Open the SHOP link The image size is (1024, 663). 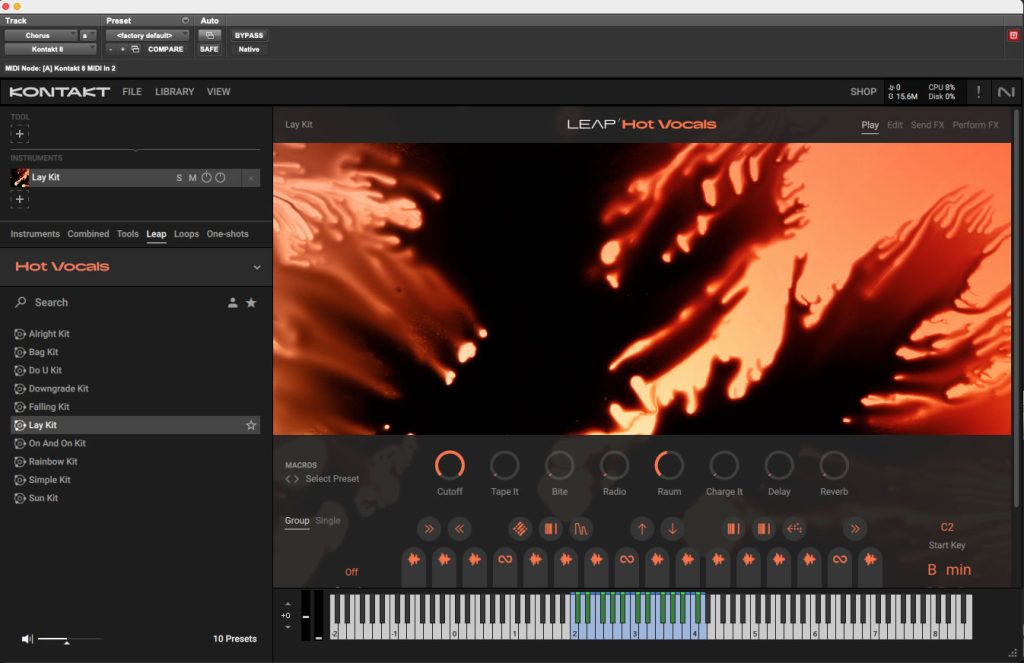(x=863, y=91)
